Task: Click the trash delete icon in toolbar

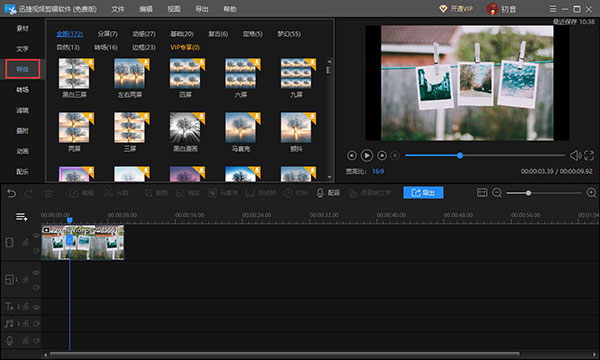Action: (x=48, y=193)
